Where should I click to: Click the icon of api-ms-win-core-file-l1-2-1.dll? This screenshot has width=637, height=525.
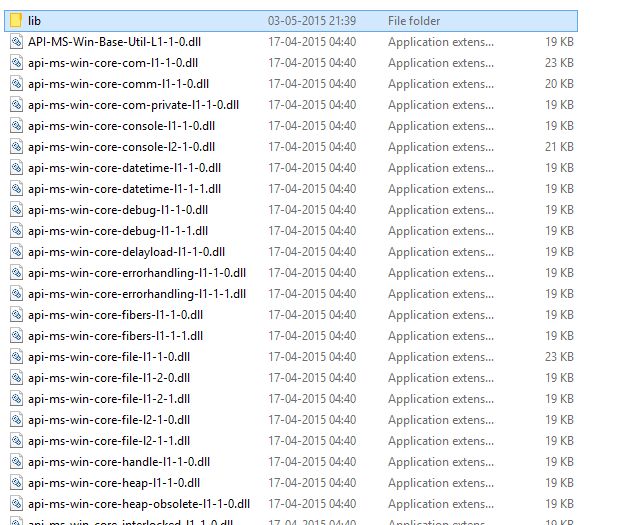[16, 399]
